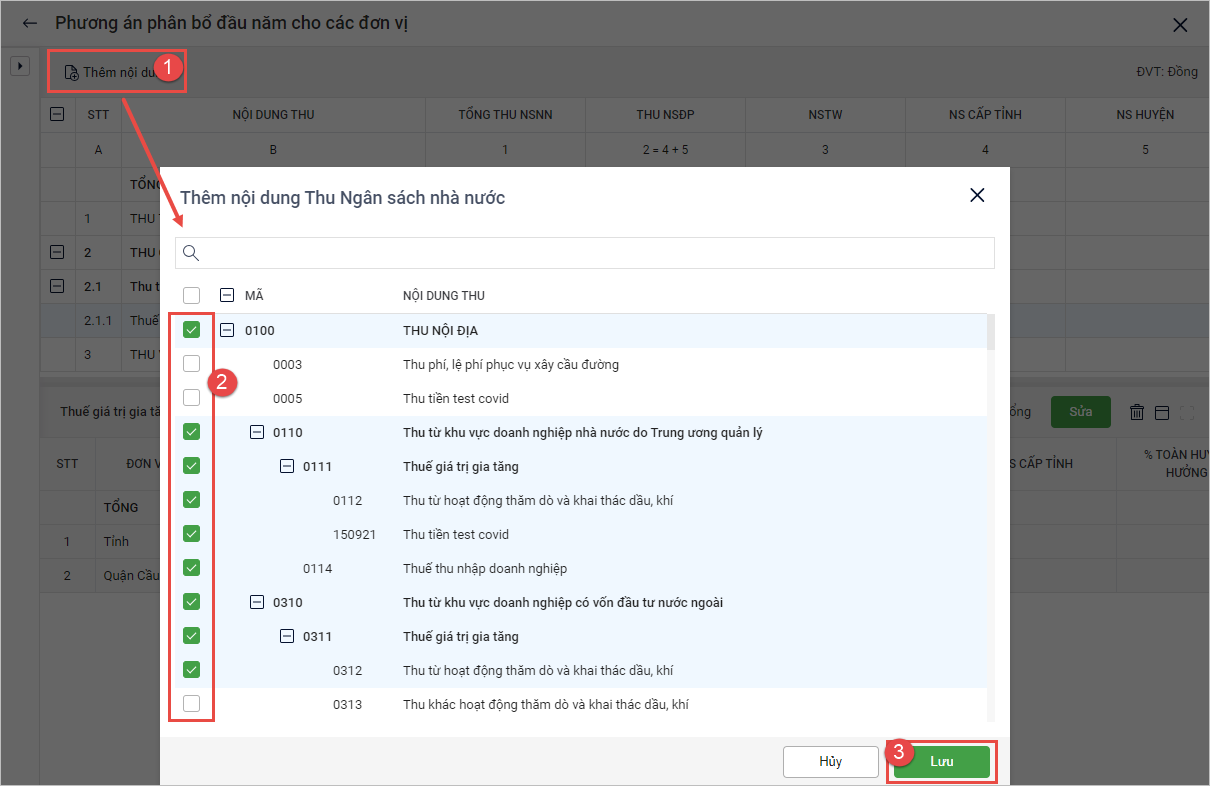Click the magnifier icon in the search field

(x=191, y=253)
